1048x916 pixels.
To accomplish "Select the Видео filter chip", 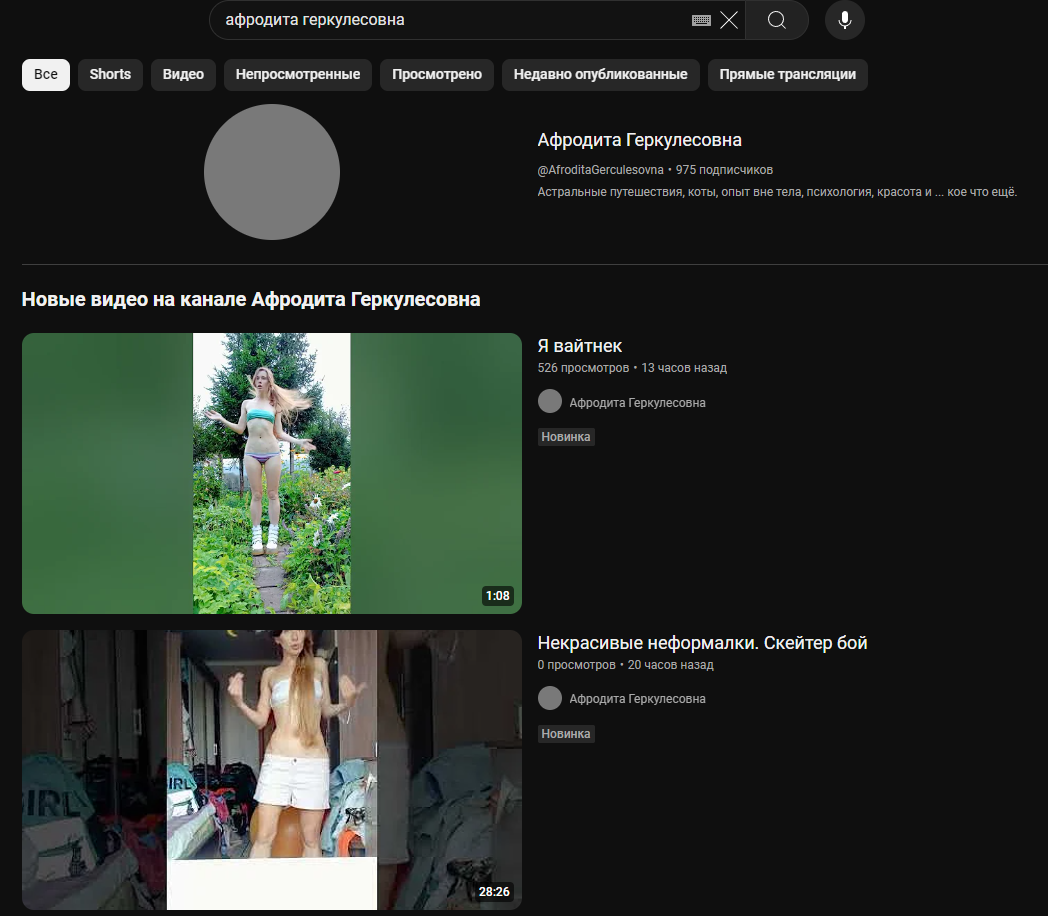I will pyautogui.click(x=183, y=74).
